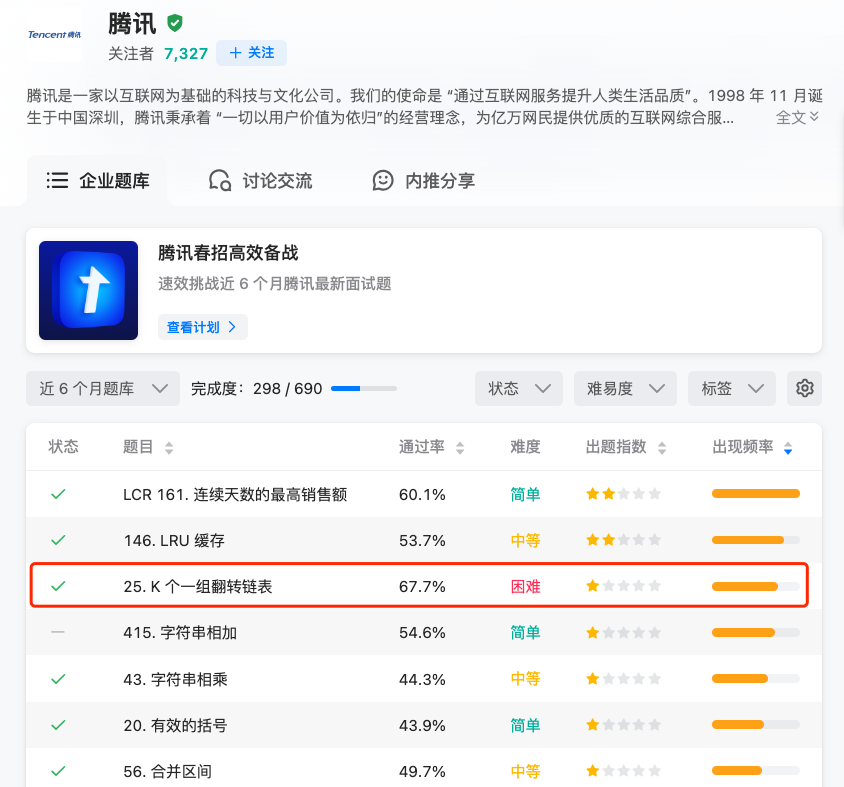Click the 关注 follow button
844x787 pixels.
click(251, 53)
